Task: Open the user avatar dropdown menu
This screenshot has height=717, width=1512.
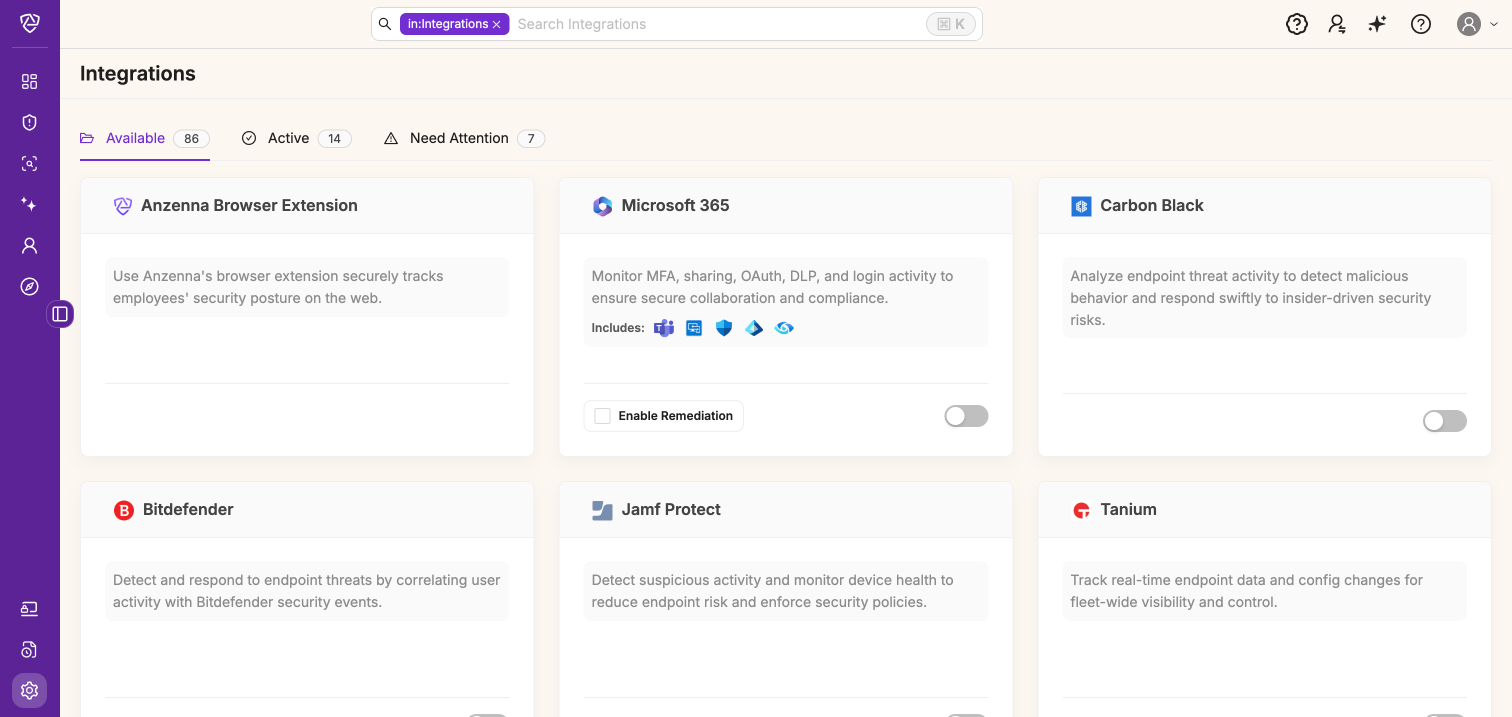Action: pyautogui.click(x=1477, y=24)
